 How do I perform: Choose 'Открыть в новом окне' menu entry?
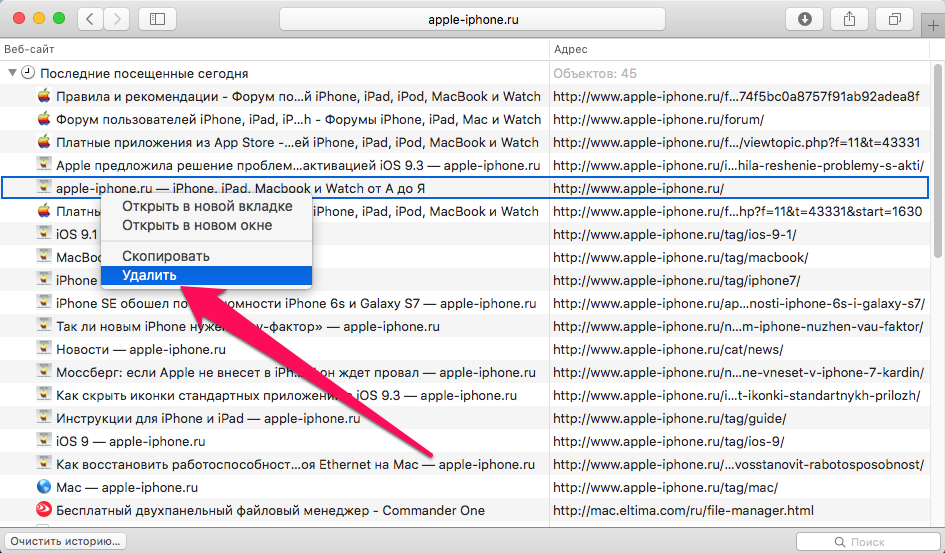point(197,225)
